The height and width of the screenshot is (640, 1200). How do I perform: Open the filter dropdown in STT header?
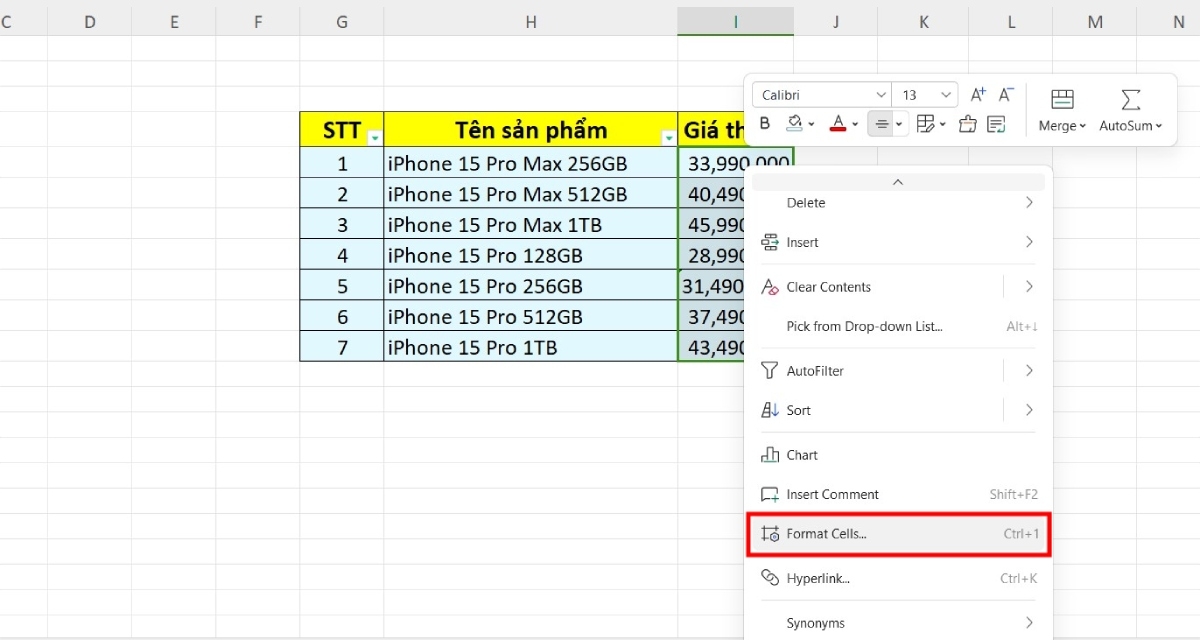374,138
